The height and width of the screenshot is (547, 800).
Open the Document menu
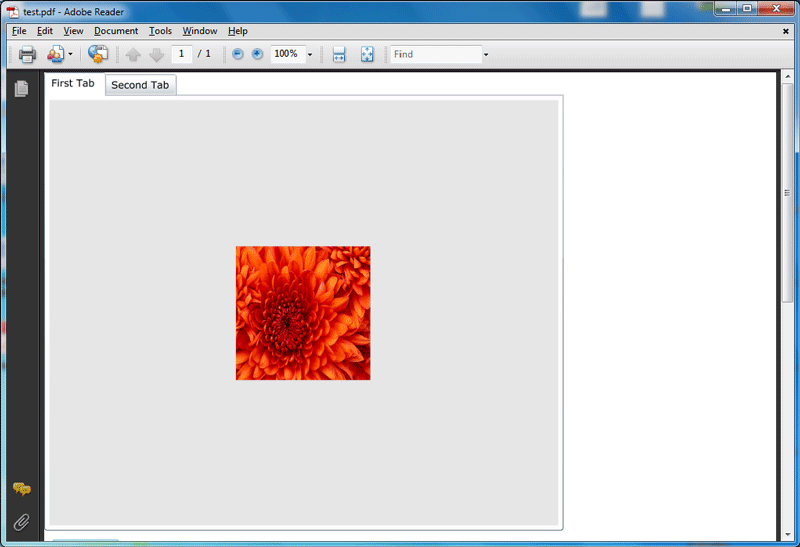[116, 31]
